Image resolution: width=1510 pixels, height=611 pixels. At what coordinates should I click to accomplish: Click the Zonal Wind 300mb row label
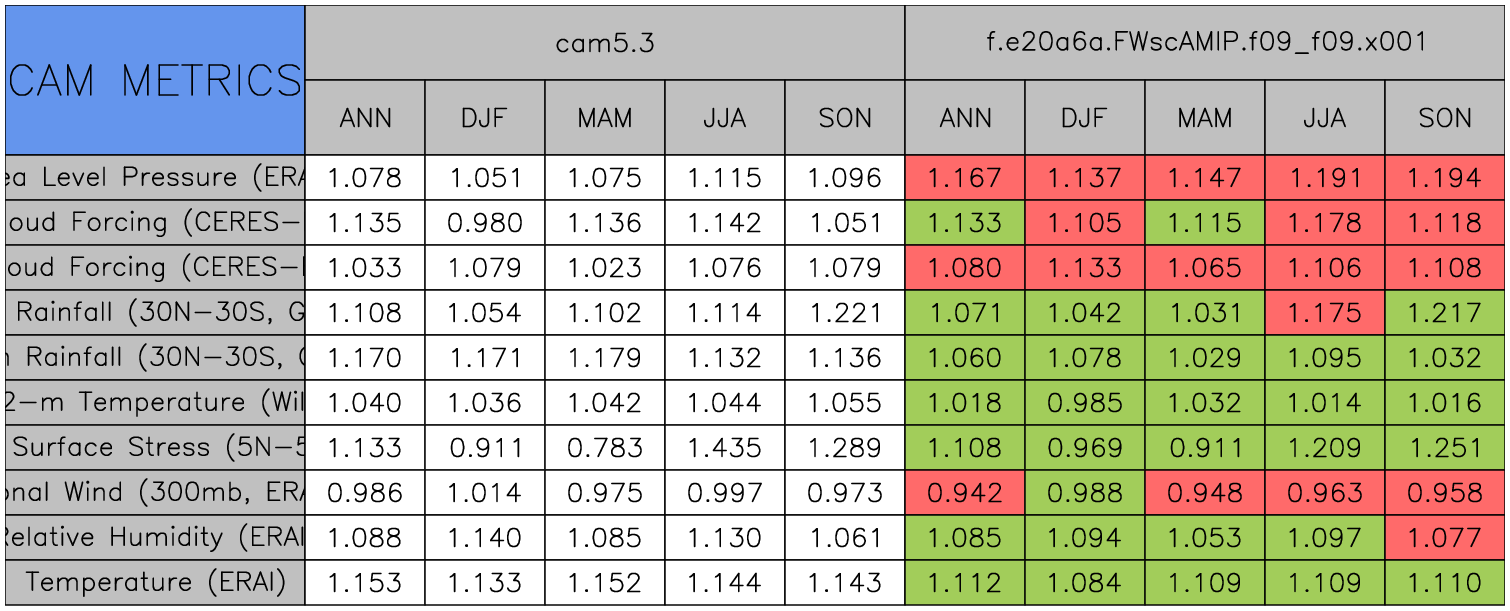tap(155, 492)
